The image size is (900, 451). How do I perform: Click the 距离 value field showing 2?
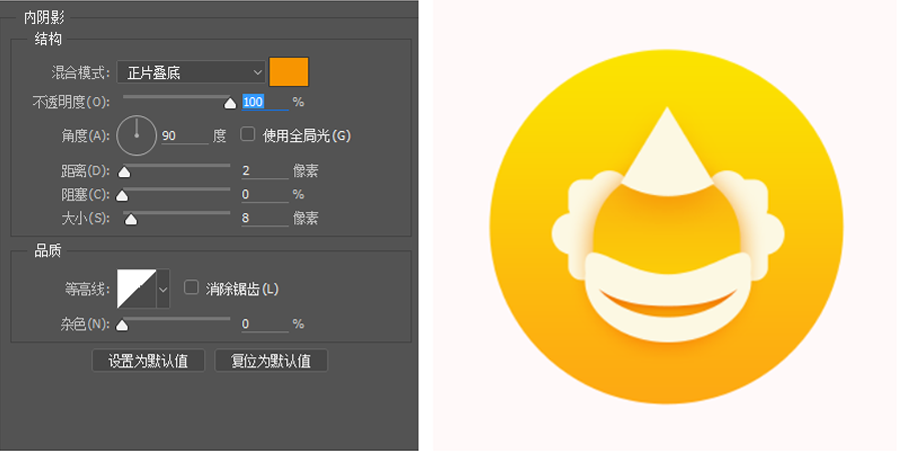265,170
